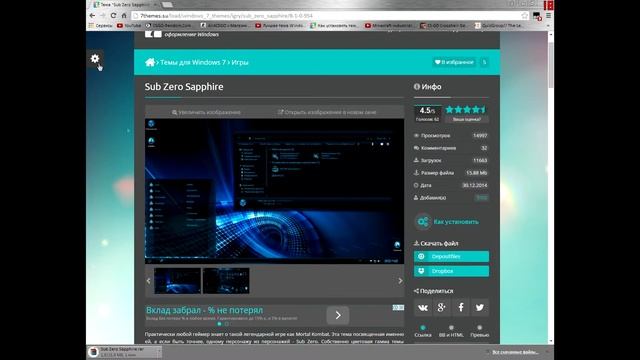Viewport: 640px width, 360px height.
Task: Click the main theme preview image
Action: (274, 191)
